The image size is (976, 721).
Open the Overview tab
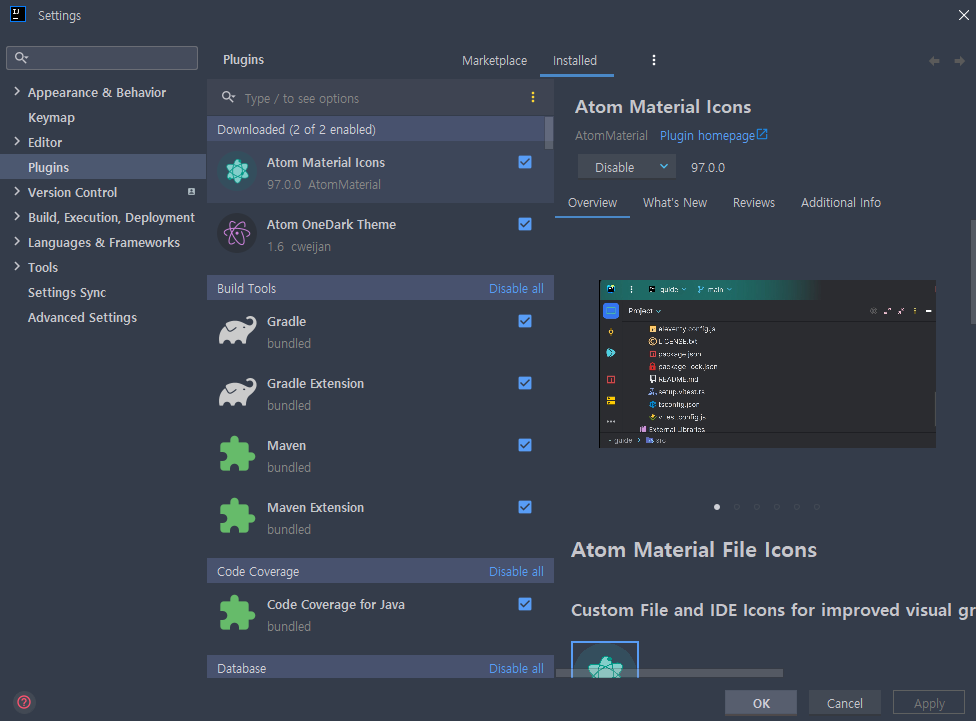tap(592, 202)
